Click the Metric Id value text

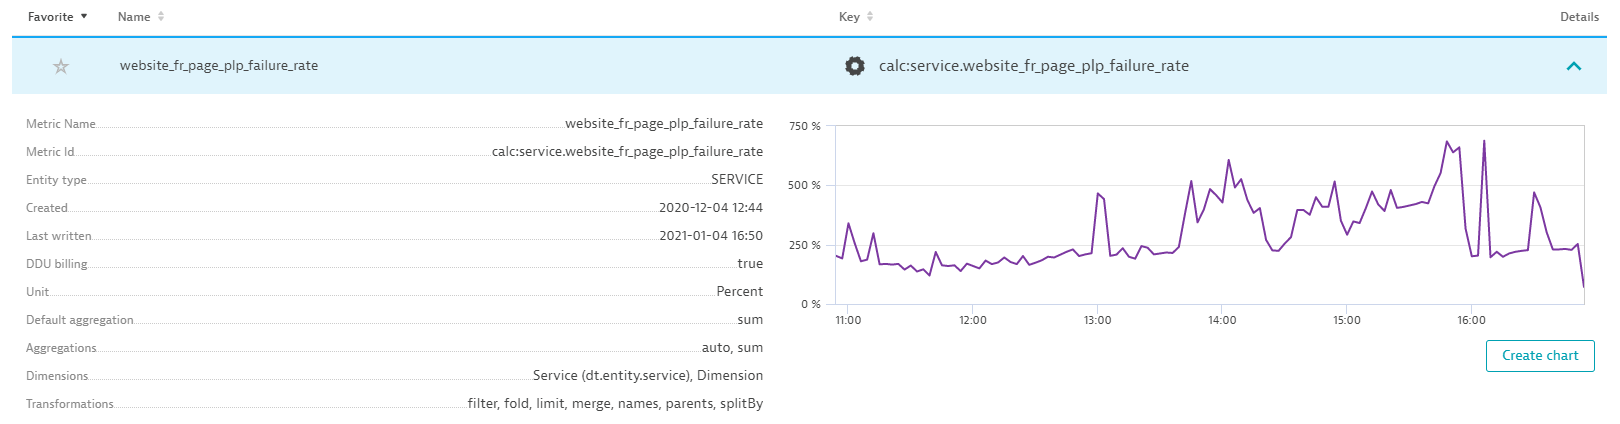(x=627, y=152)
